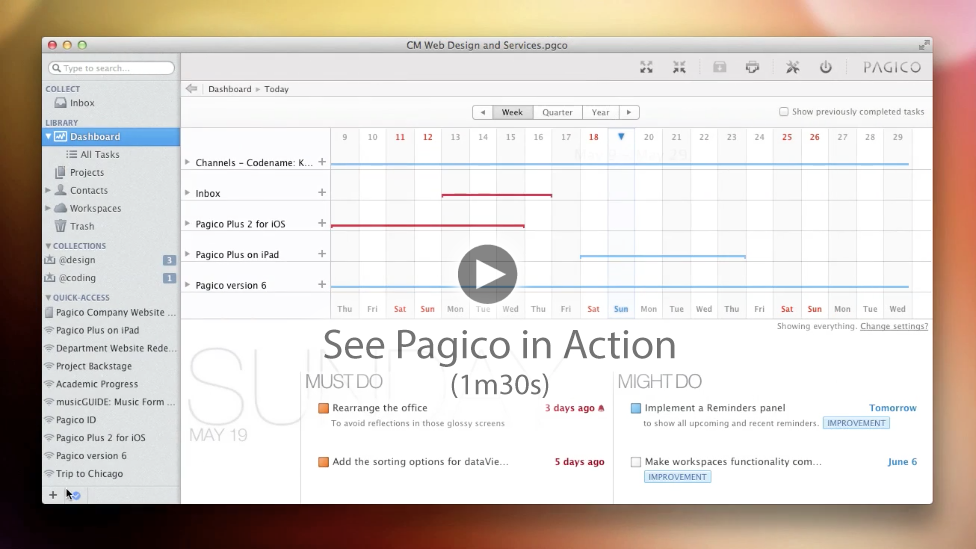Screen dimensions: 976x549
Task: Click the power icon in toolbar
Action: pos(825,67)
